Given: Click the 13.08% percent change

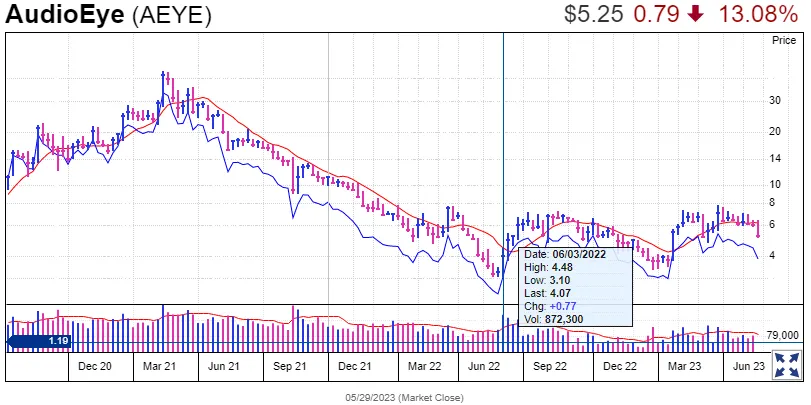Looking at the screenshot, I should click(758, 14).
